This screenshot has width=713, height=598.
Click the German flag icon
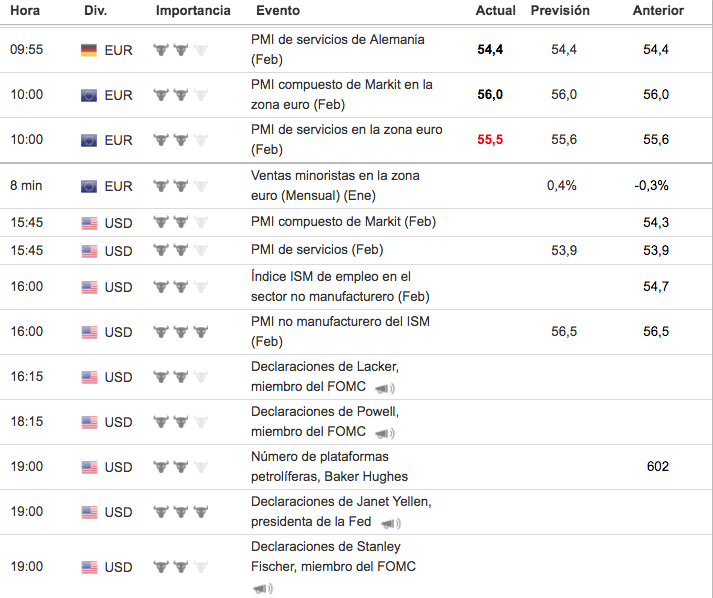(x=89, y=50)
